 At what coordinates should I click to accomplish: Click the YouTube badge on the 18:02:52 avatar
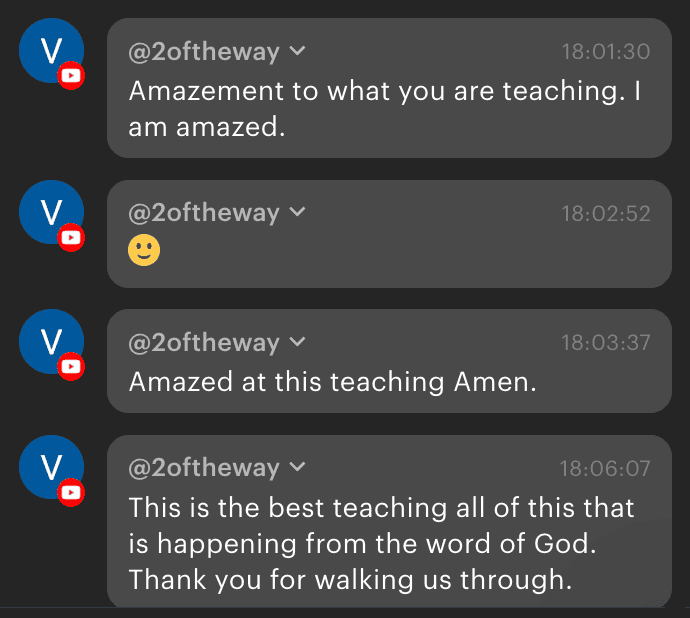tap(71, 238)
